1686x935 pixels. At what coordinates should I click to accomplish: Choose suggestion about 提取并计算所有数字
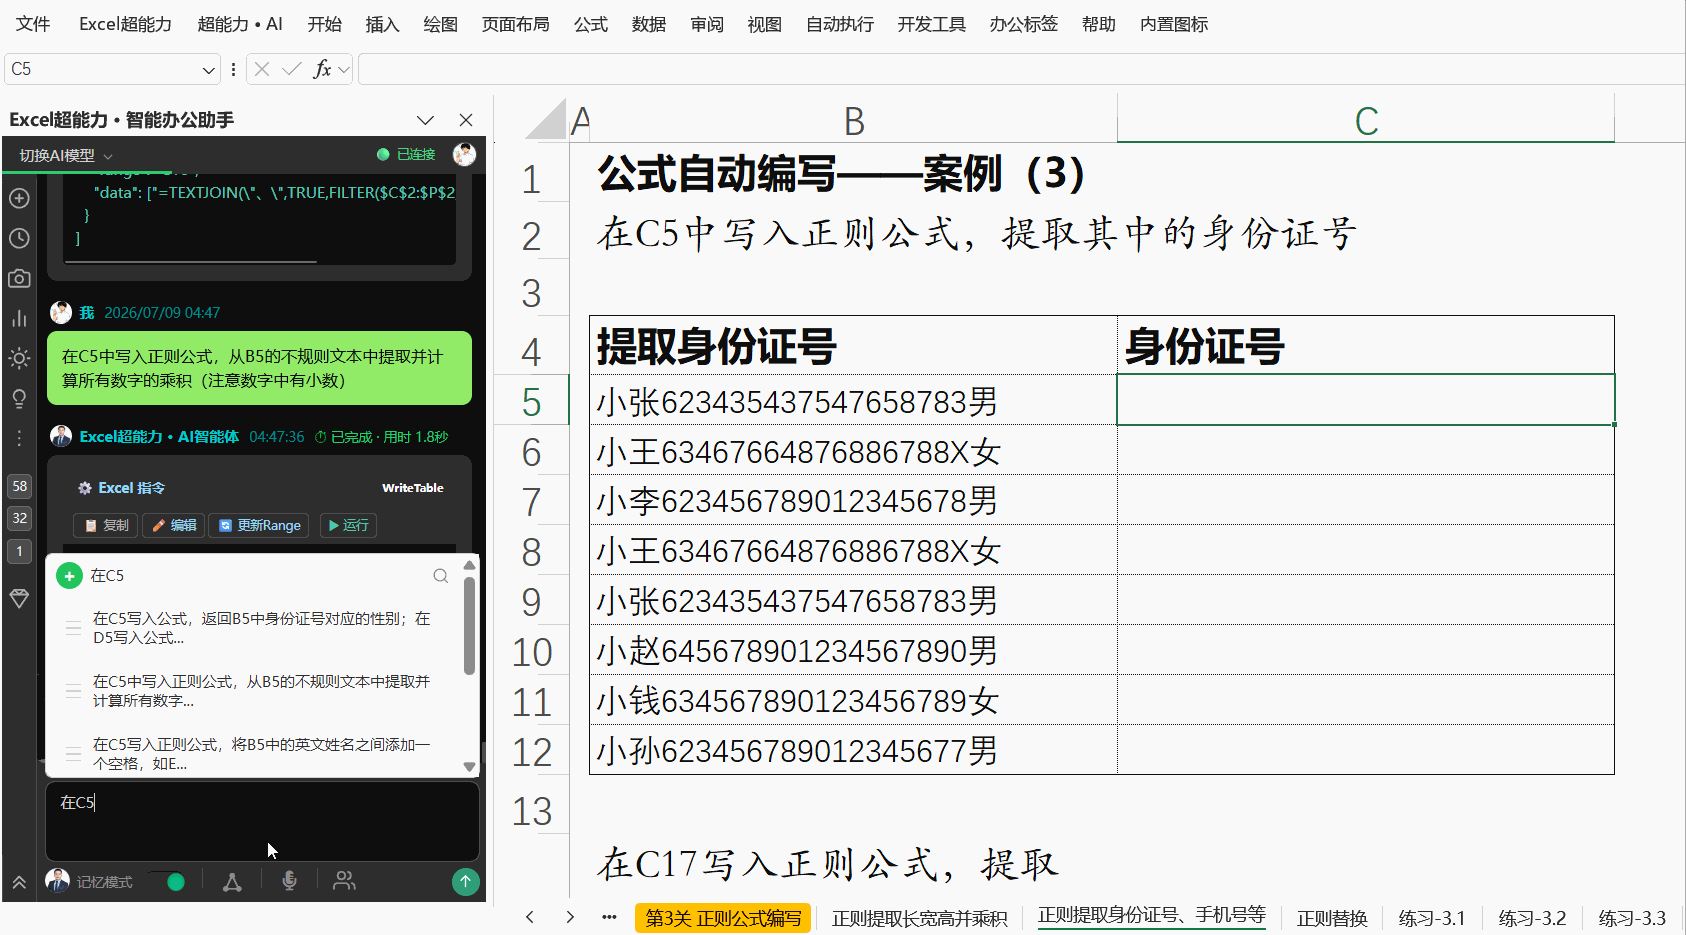pyautogui.click(x=261, y=691)
